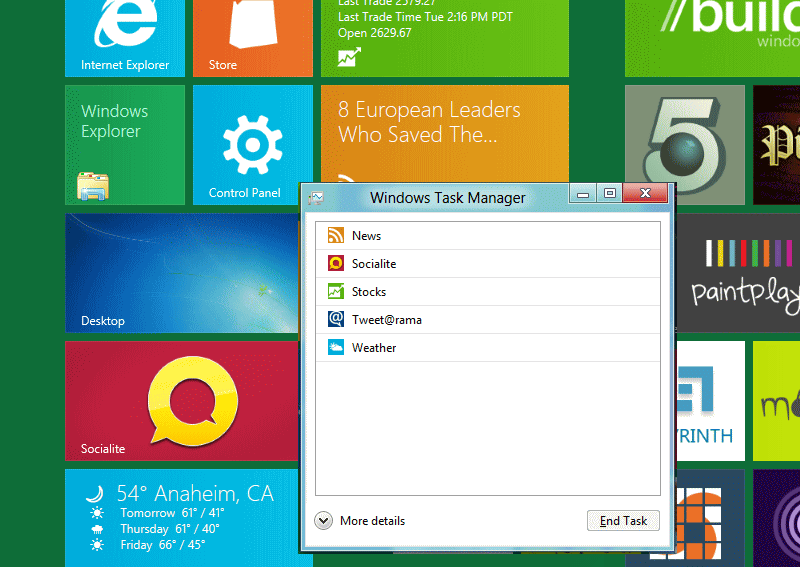
Task: Open the lime green tile at right edge
Action: 777,401
